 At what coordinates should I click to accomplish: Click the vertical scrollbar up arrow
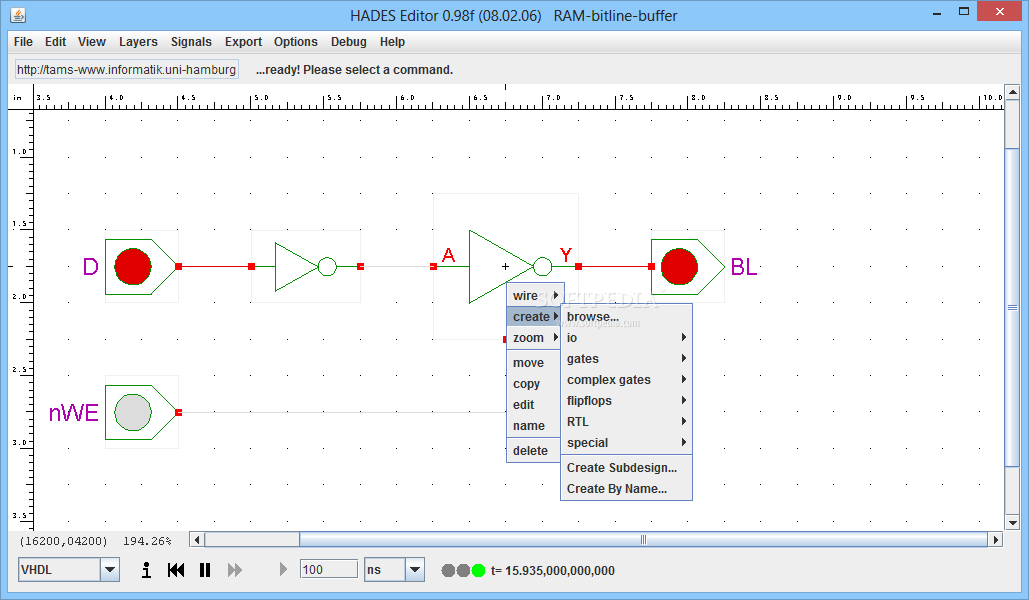(1013, 92)
